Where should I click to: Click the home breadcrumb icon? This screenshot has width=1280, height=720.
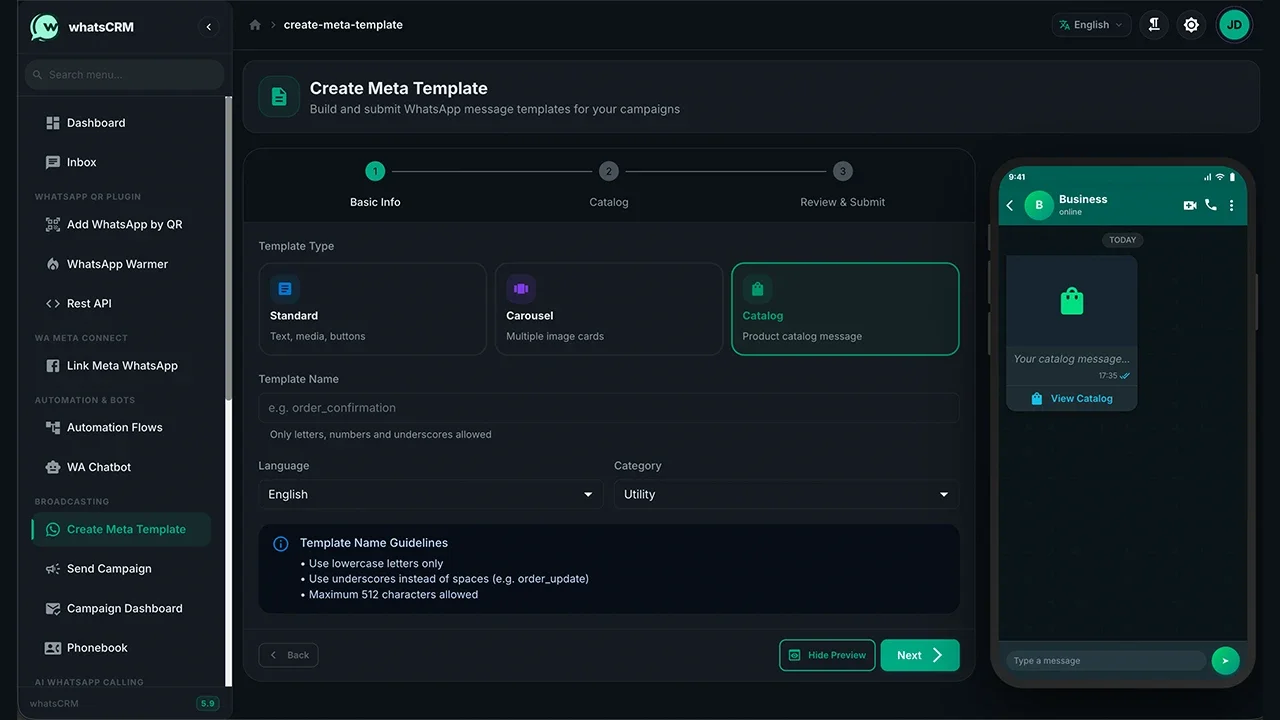(x=255, y=25)
